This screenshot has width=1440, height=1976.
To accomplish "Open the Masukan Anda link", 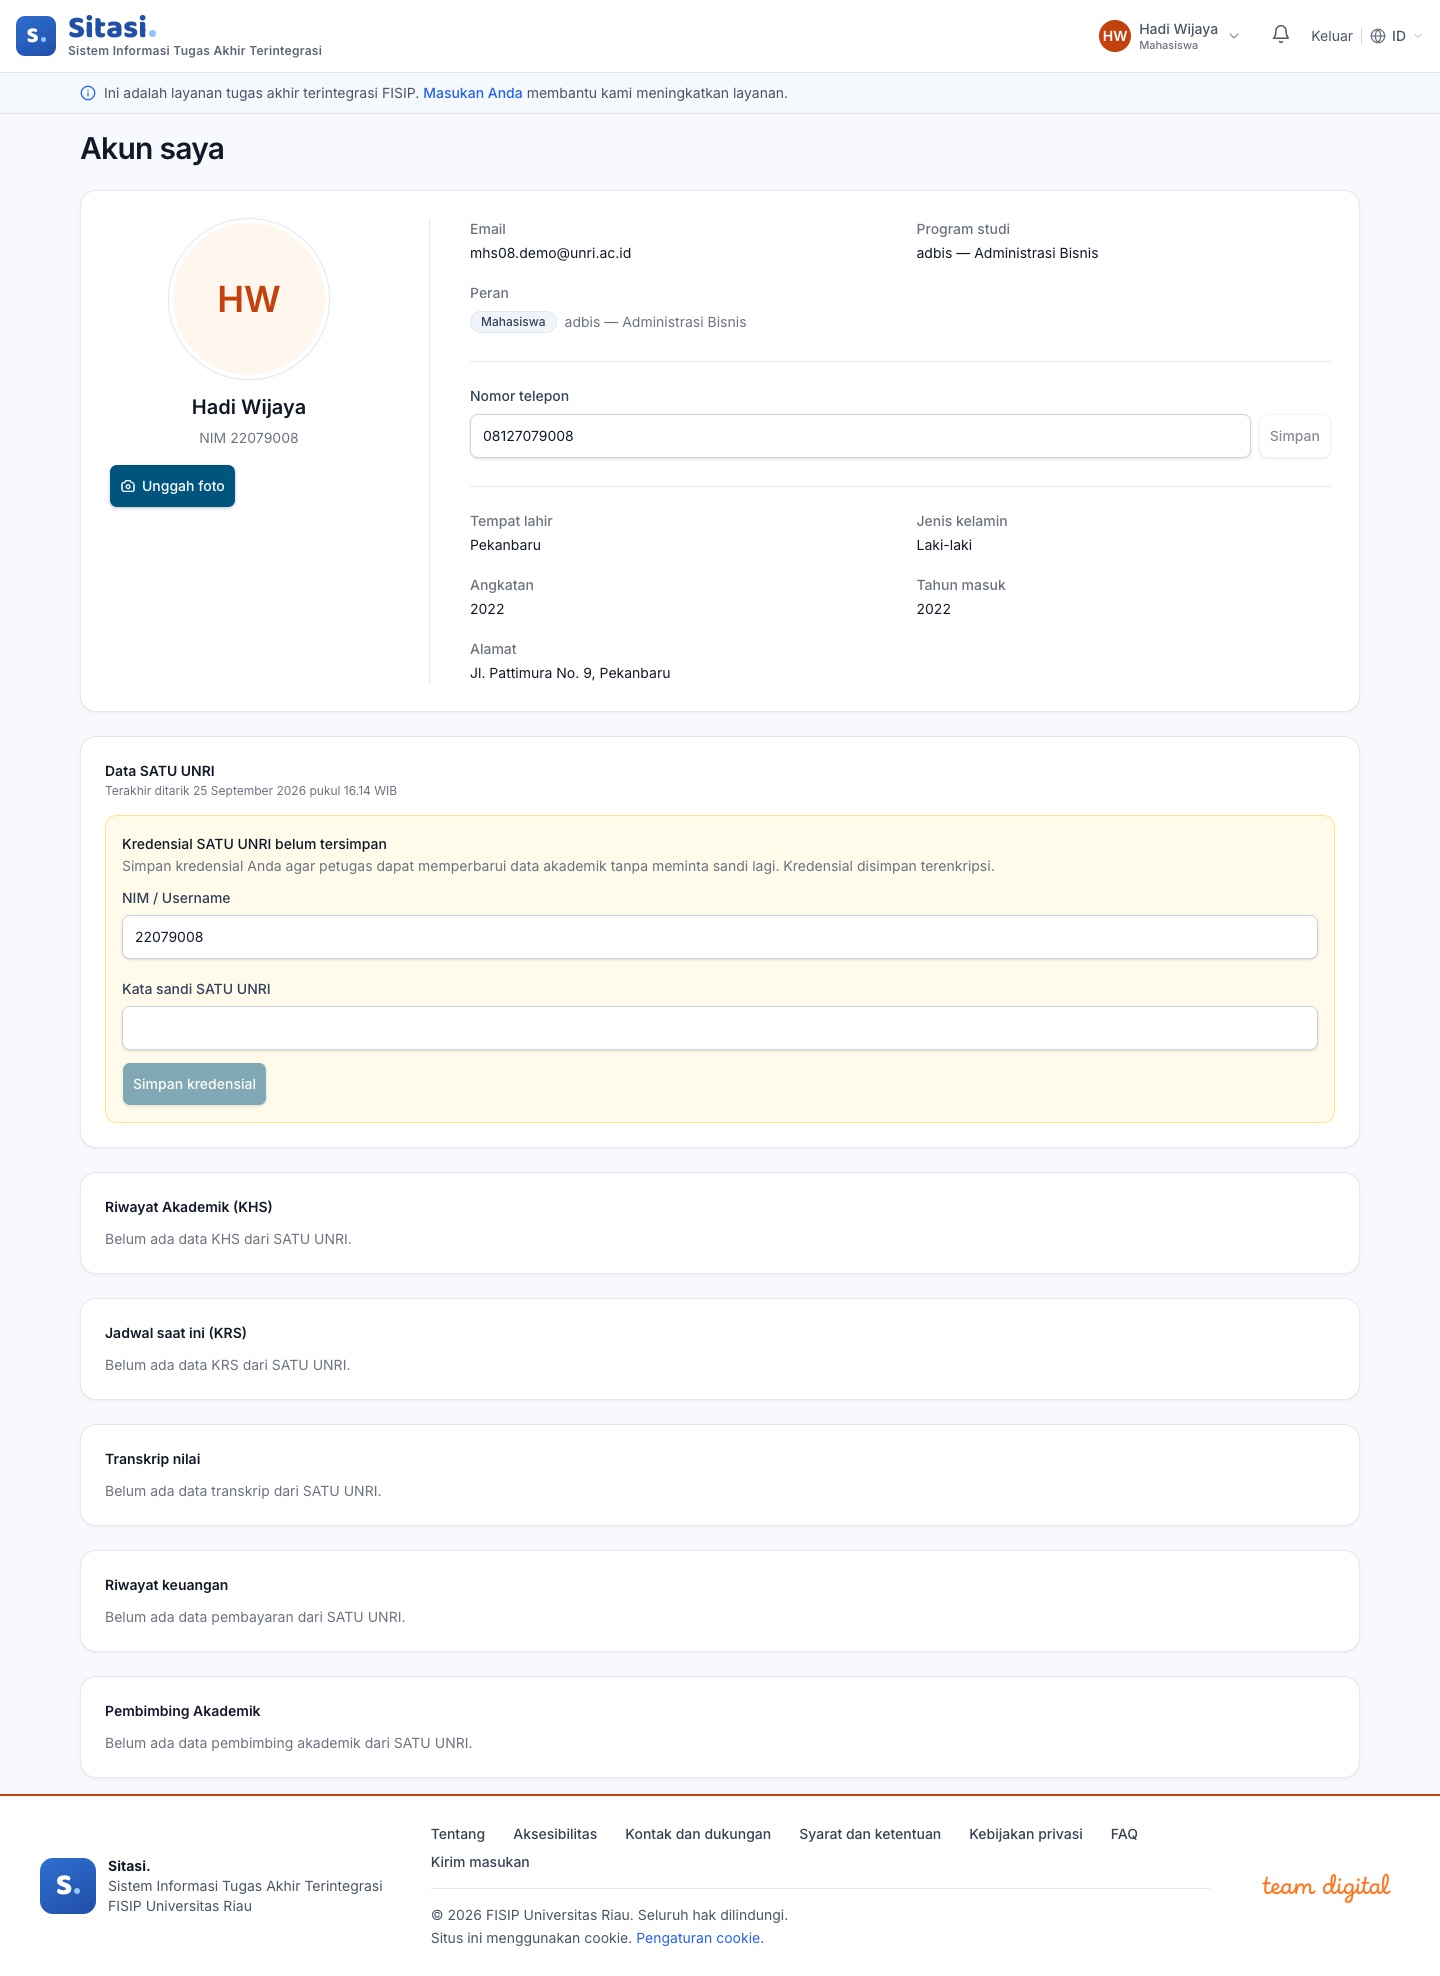I will pos(473,93).
